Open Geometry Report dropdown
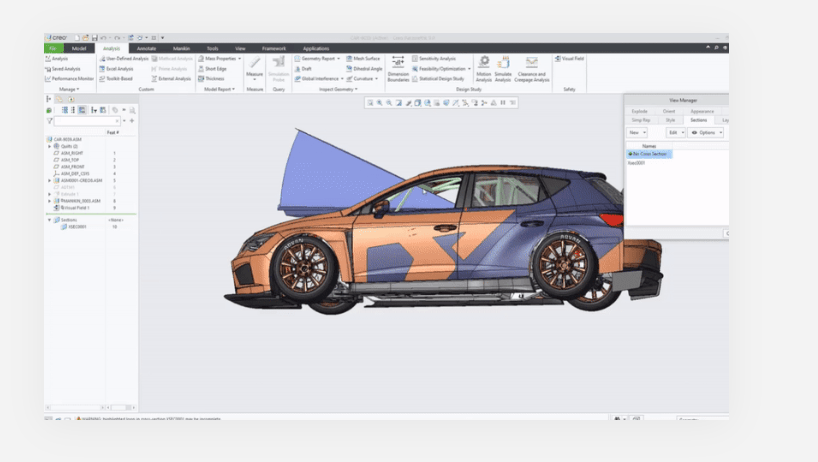The height and width of the screenshot is (462, 818). pyautogui.click(x=338, y=59)
